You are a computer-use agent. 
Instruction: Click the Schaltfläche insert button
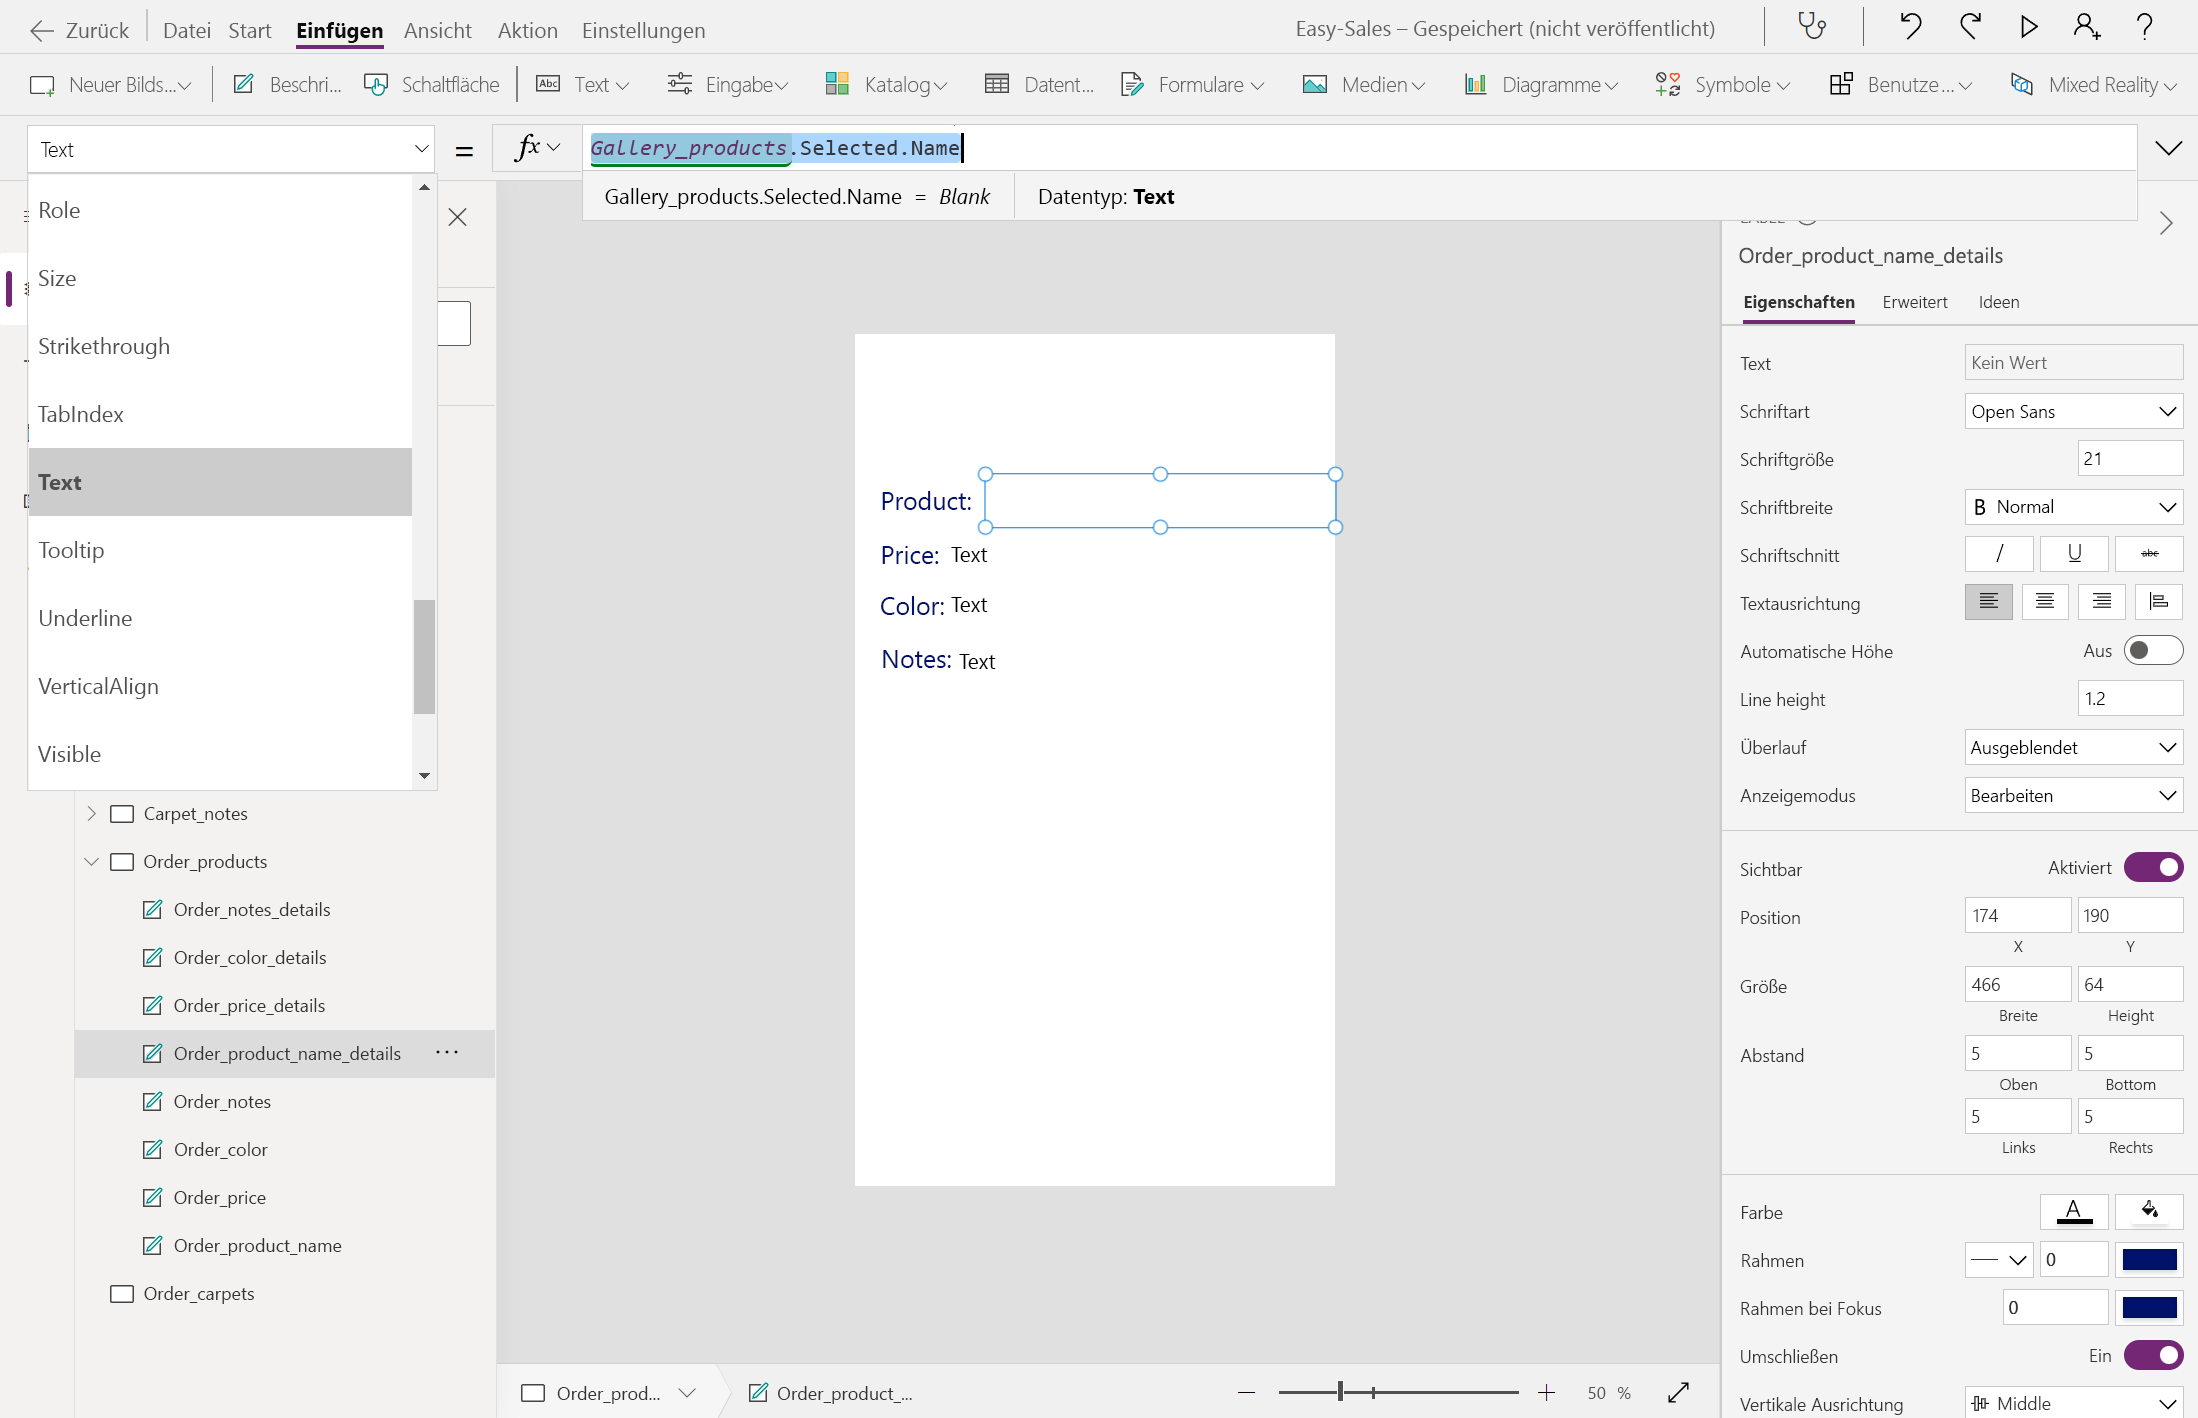(x=432, y=85)
